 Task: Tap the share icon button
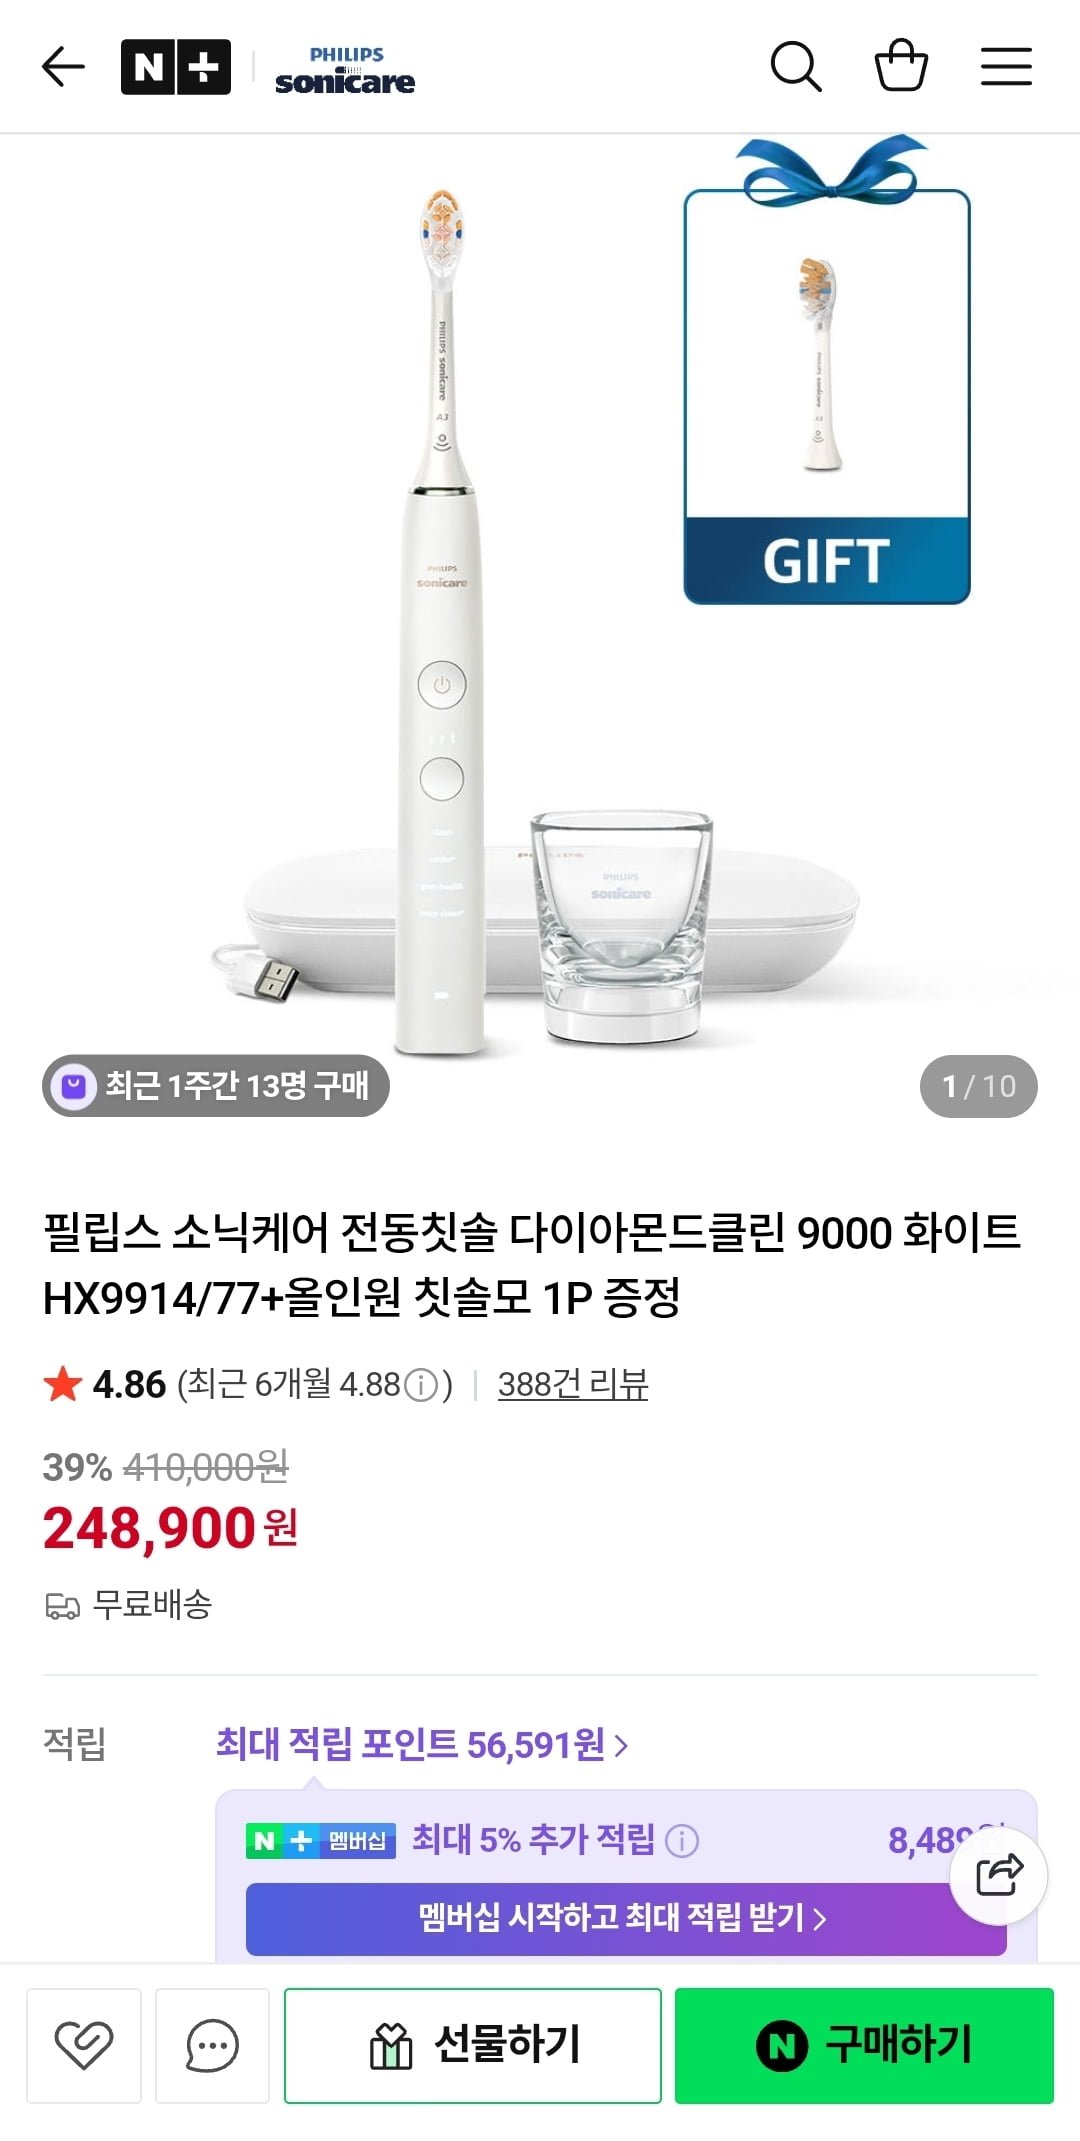pos(999,1875)
